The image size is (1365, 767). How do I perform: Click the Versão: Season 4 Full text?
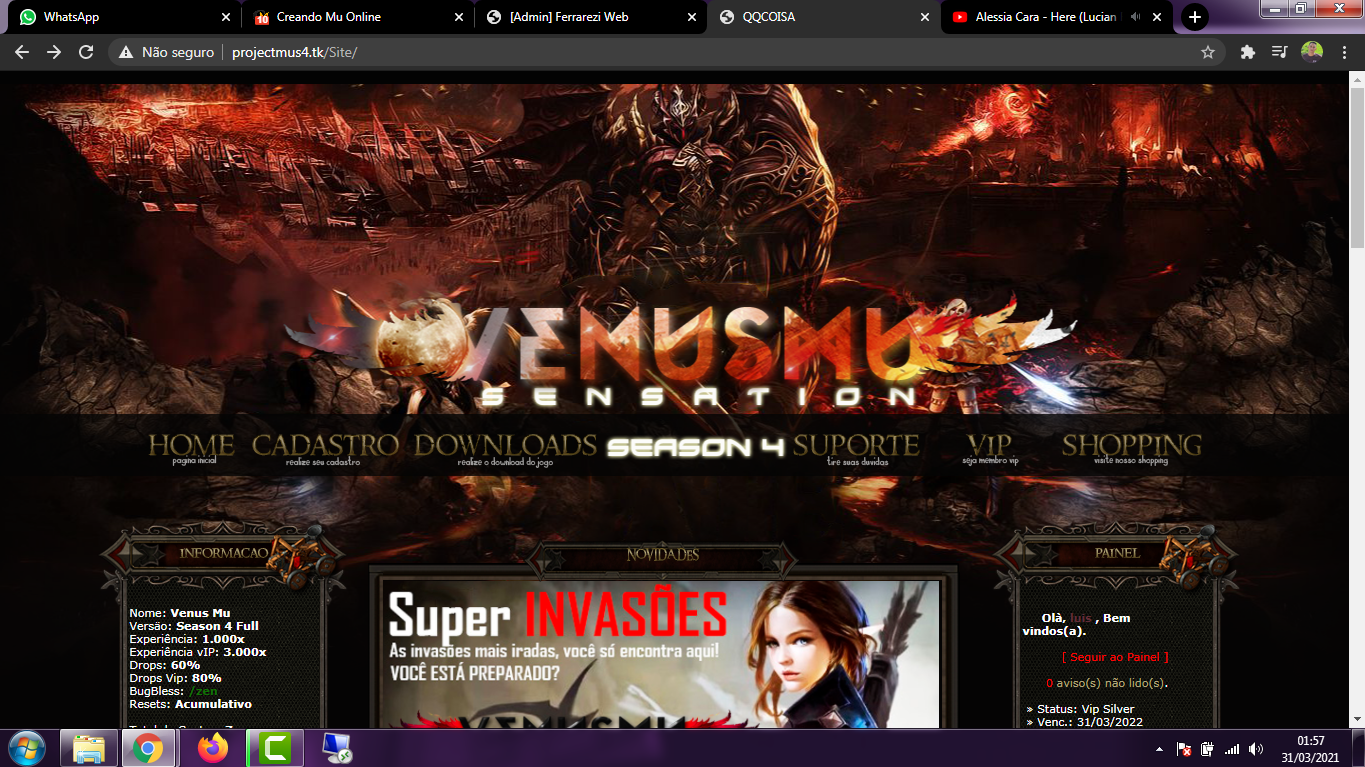[x=194, y=626]
